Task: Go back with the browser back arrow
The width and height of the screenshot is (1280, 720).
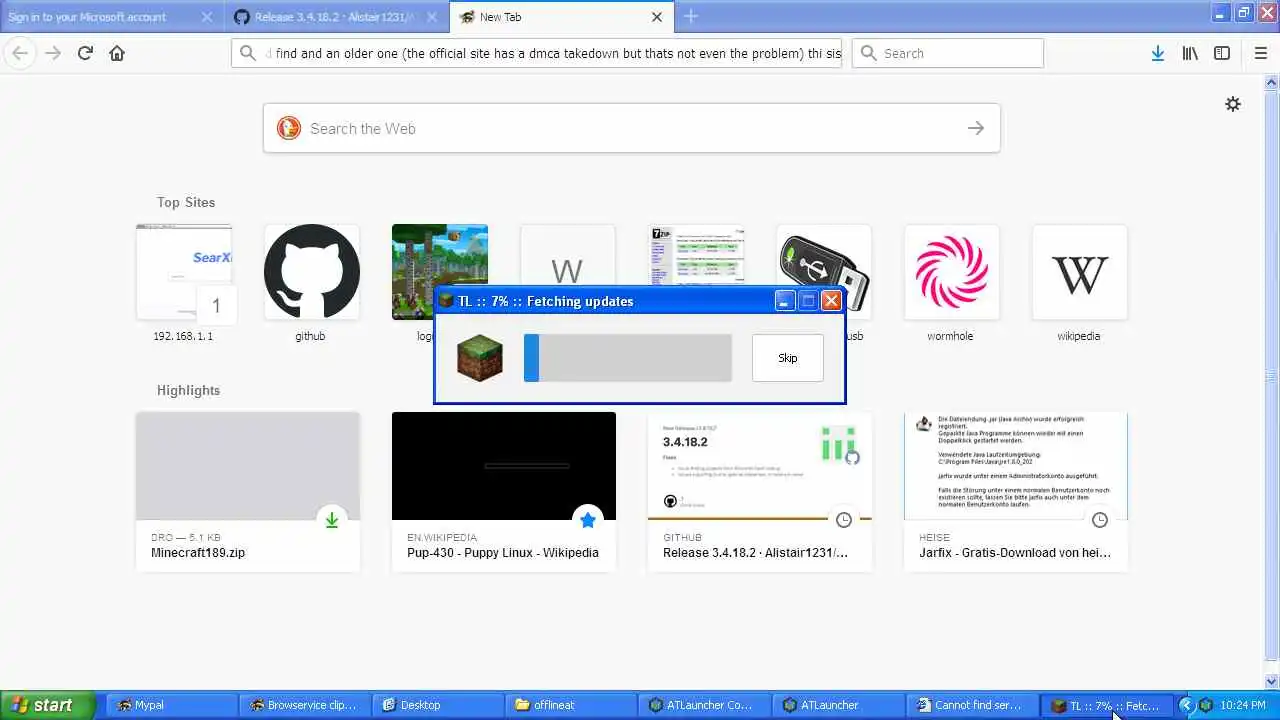Action: (x=20, y=53)
